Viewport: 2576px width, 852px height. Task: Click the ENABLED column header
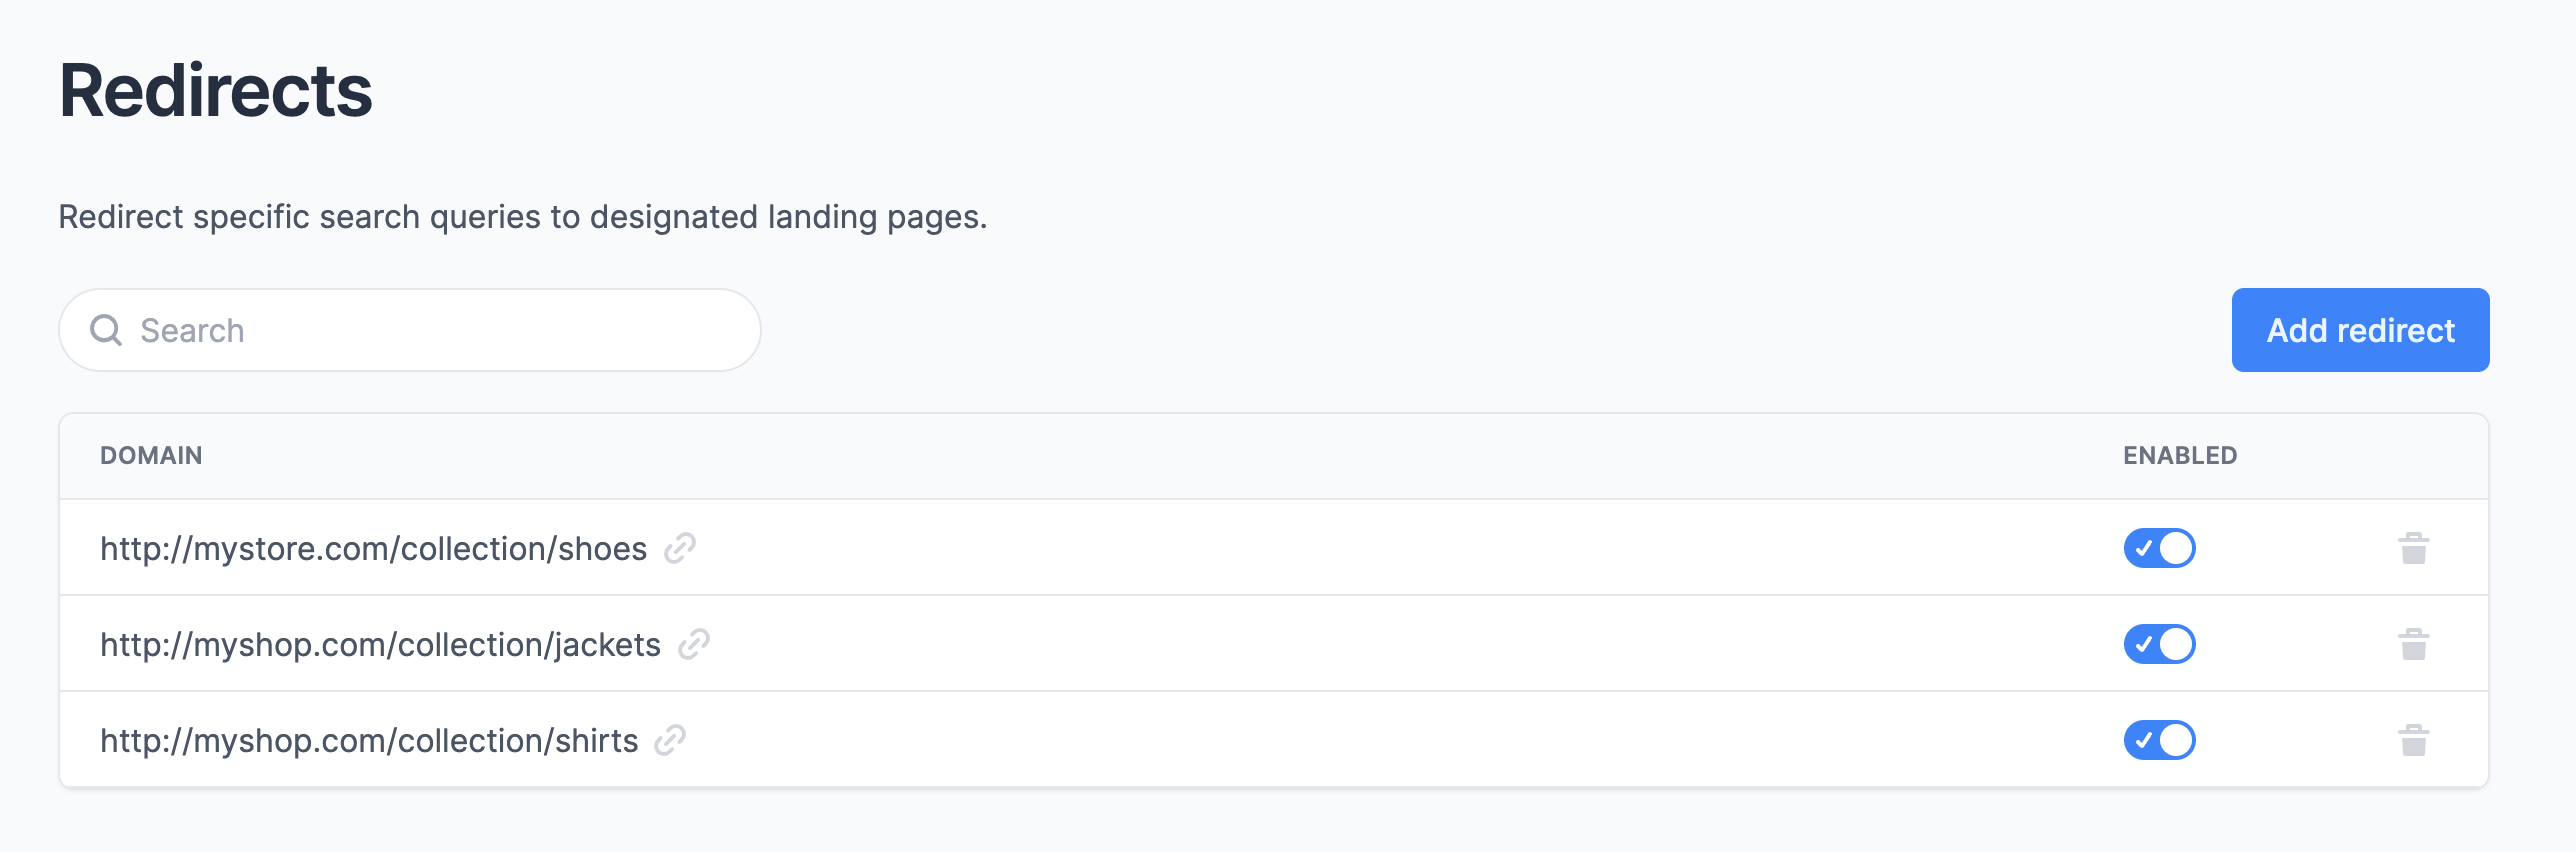[2180, 455]
